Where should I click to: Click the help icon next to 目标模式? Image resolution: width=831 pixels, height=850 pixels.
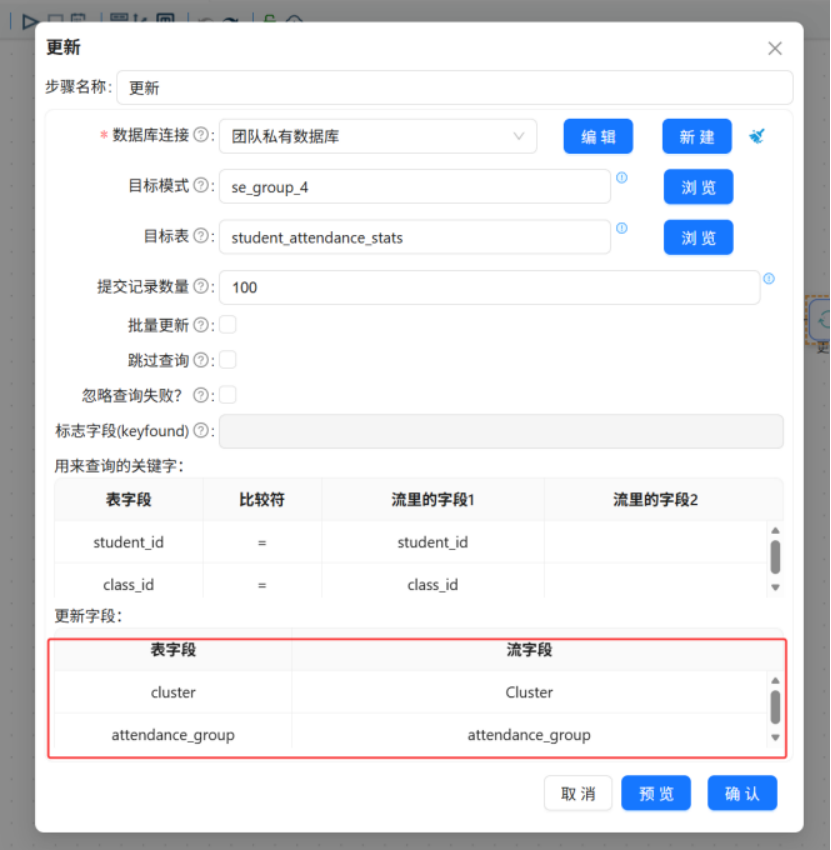(x=201, y=185)
